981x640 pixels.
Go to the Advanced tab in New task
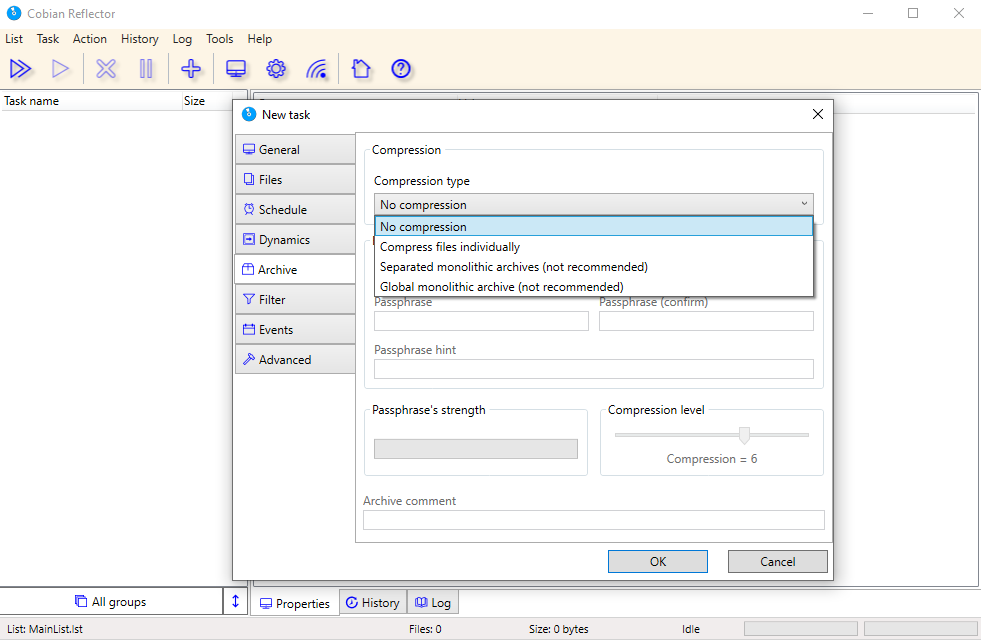295,360
